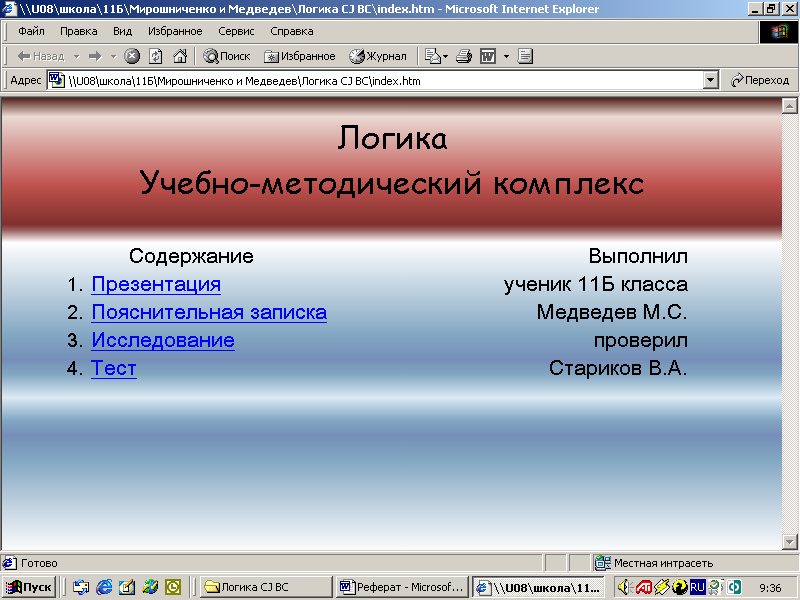This screenshot has width=800, height=600.
Task: Click the yellow lightning tray icon
Action: coord(662,587)
